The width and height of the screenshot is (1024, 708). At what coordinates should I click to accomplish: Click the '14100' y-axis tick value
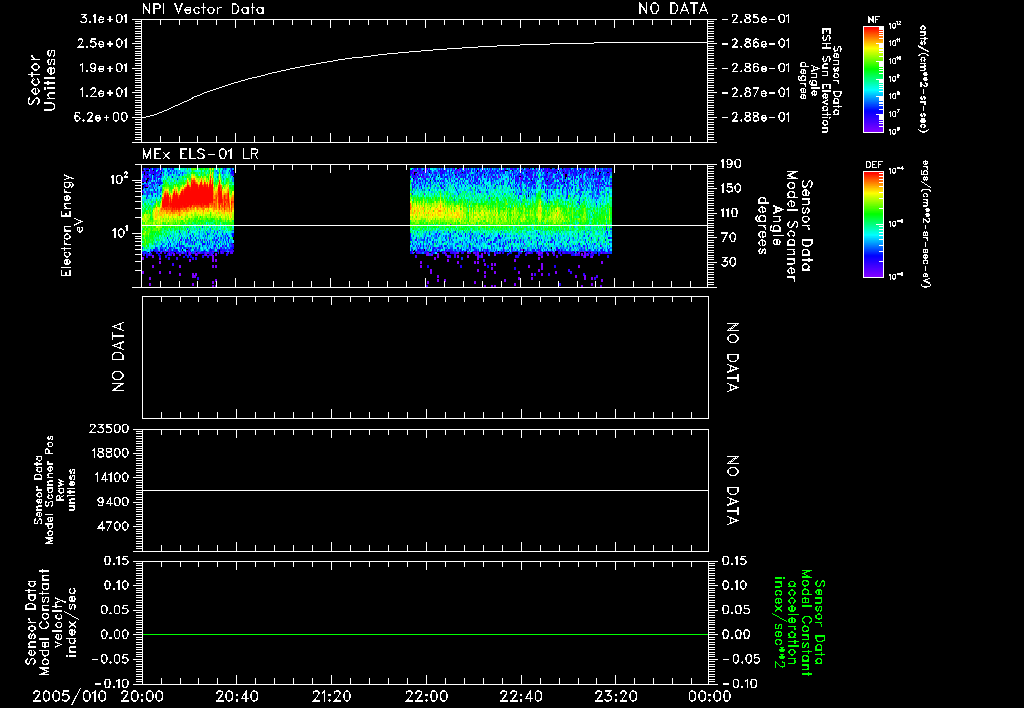[x=108, y=477]
